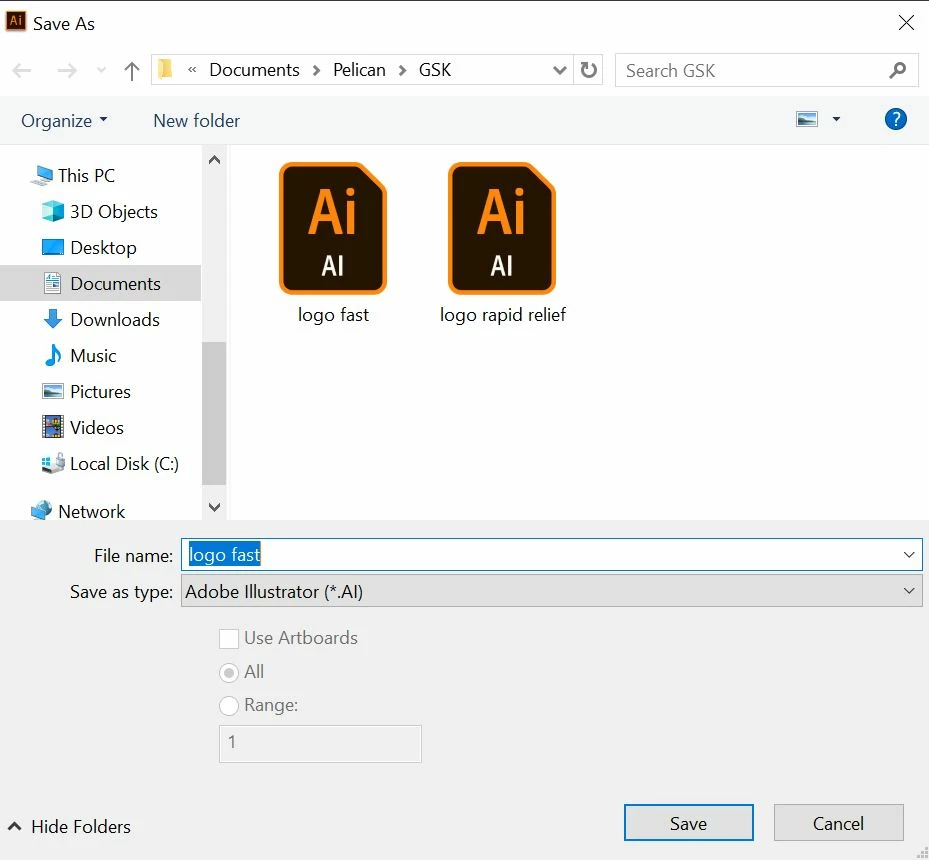Open Downloads in the navigation pane

pyautogui.click(x=100, y=320)
